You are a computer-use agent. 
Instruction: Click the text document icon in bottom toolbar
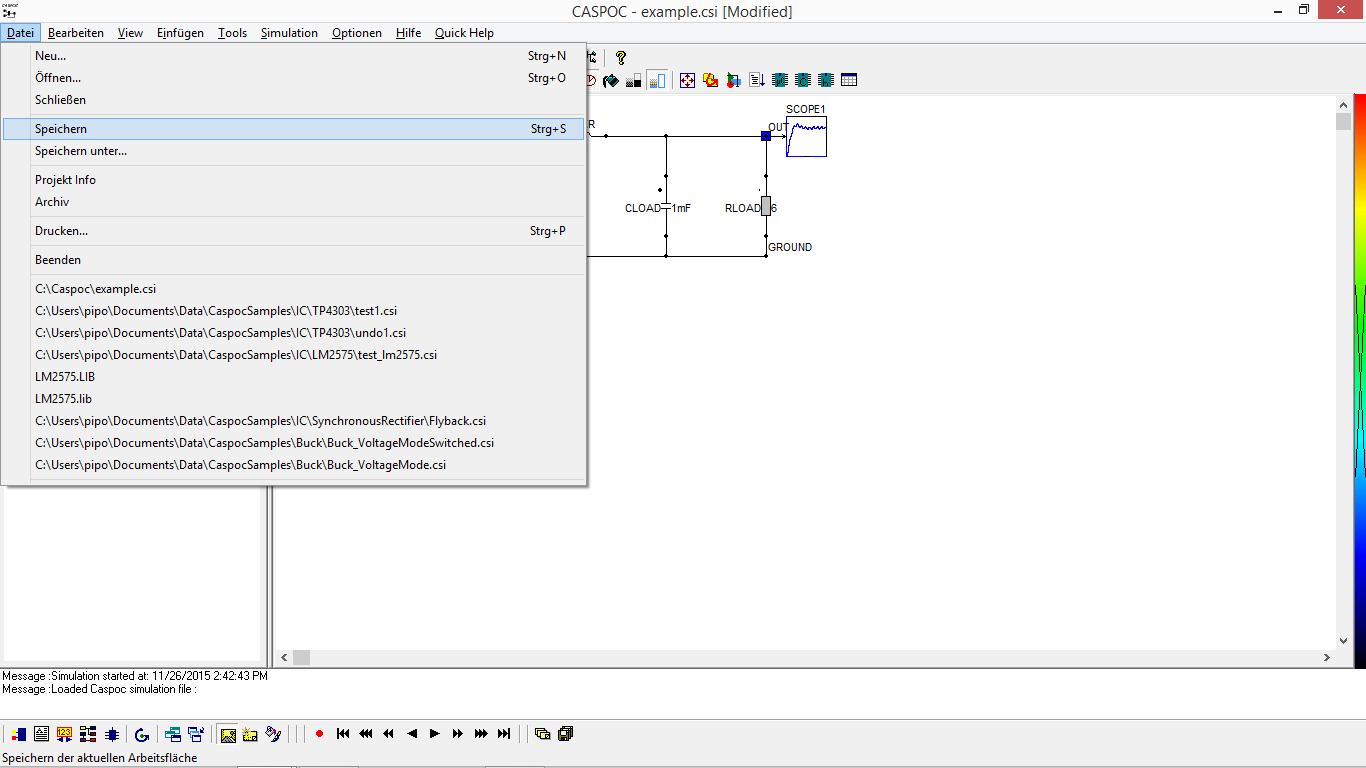[41, 734]
